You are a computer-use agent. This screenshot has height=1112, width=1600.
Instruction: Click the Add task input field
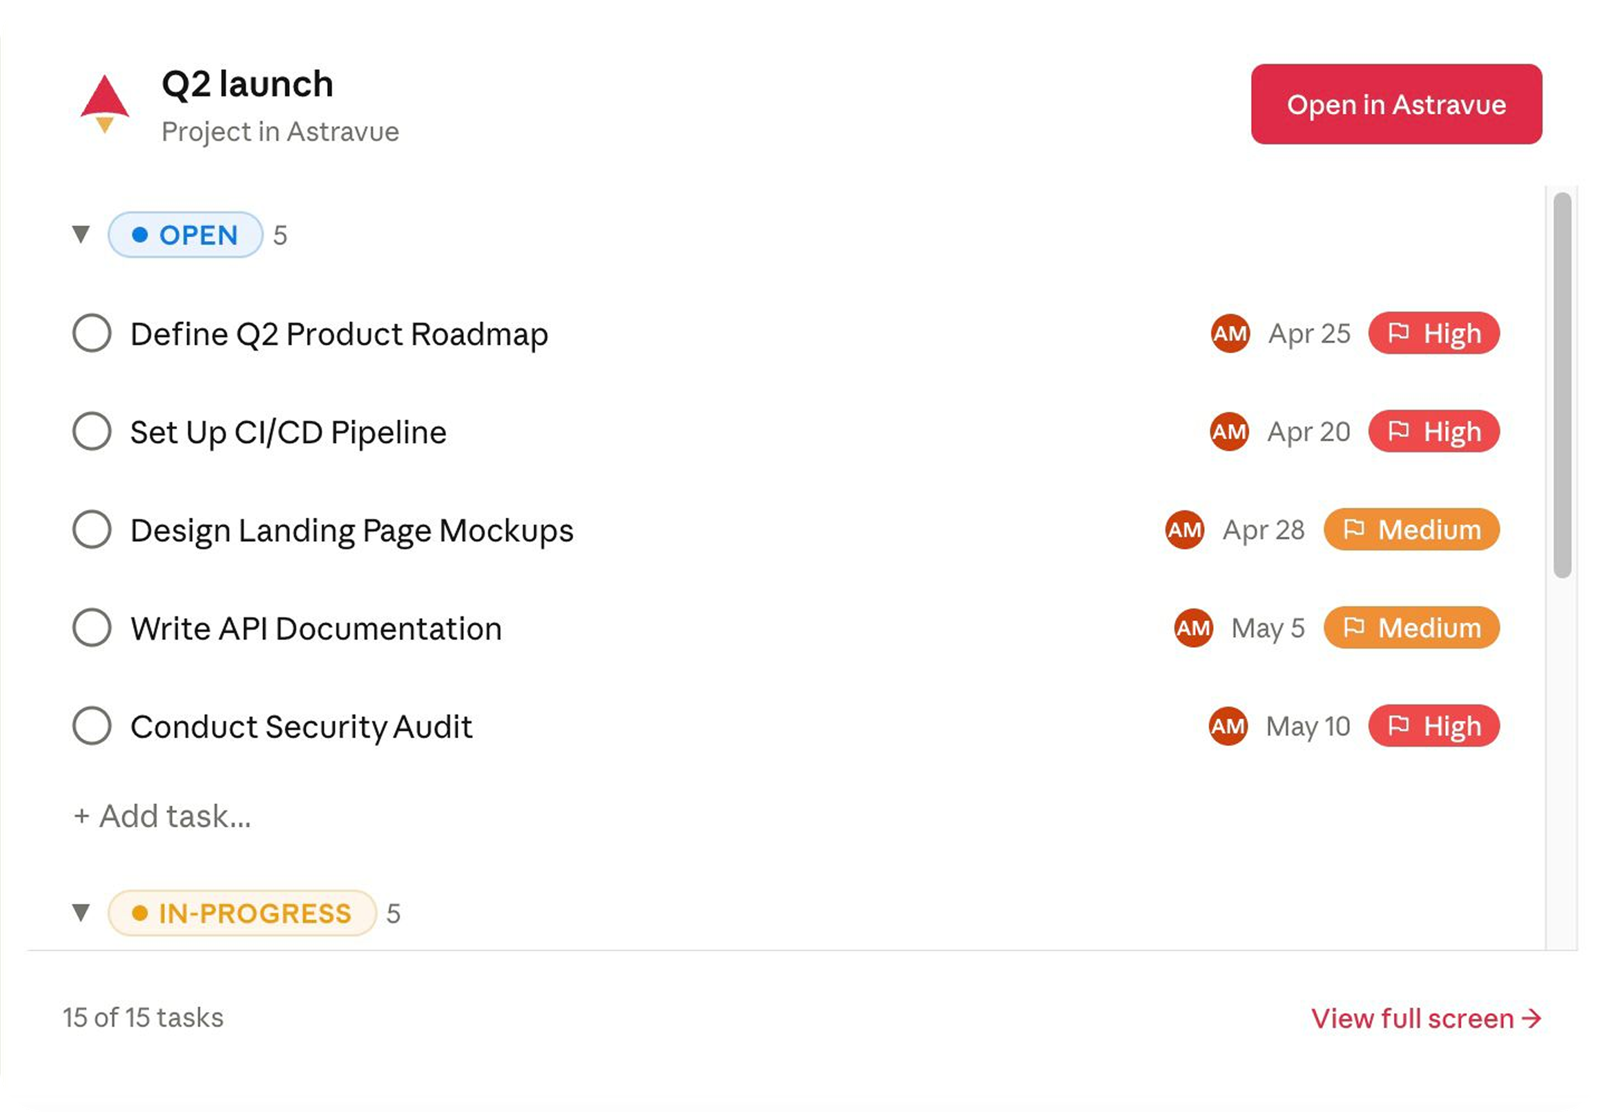(x=162, y=816)
